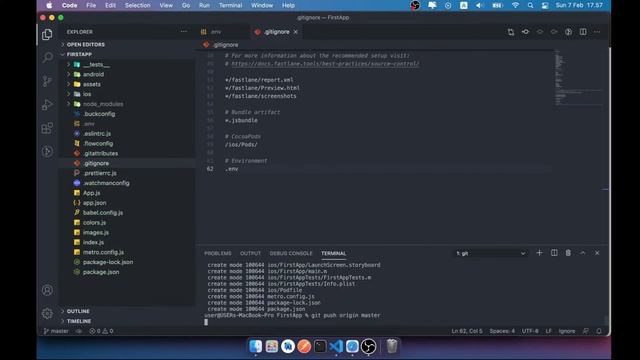
Task: Open the Selection menu
Action: click(138, 5)
